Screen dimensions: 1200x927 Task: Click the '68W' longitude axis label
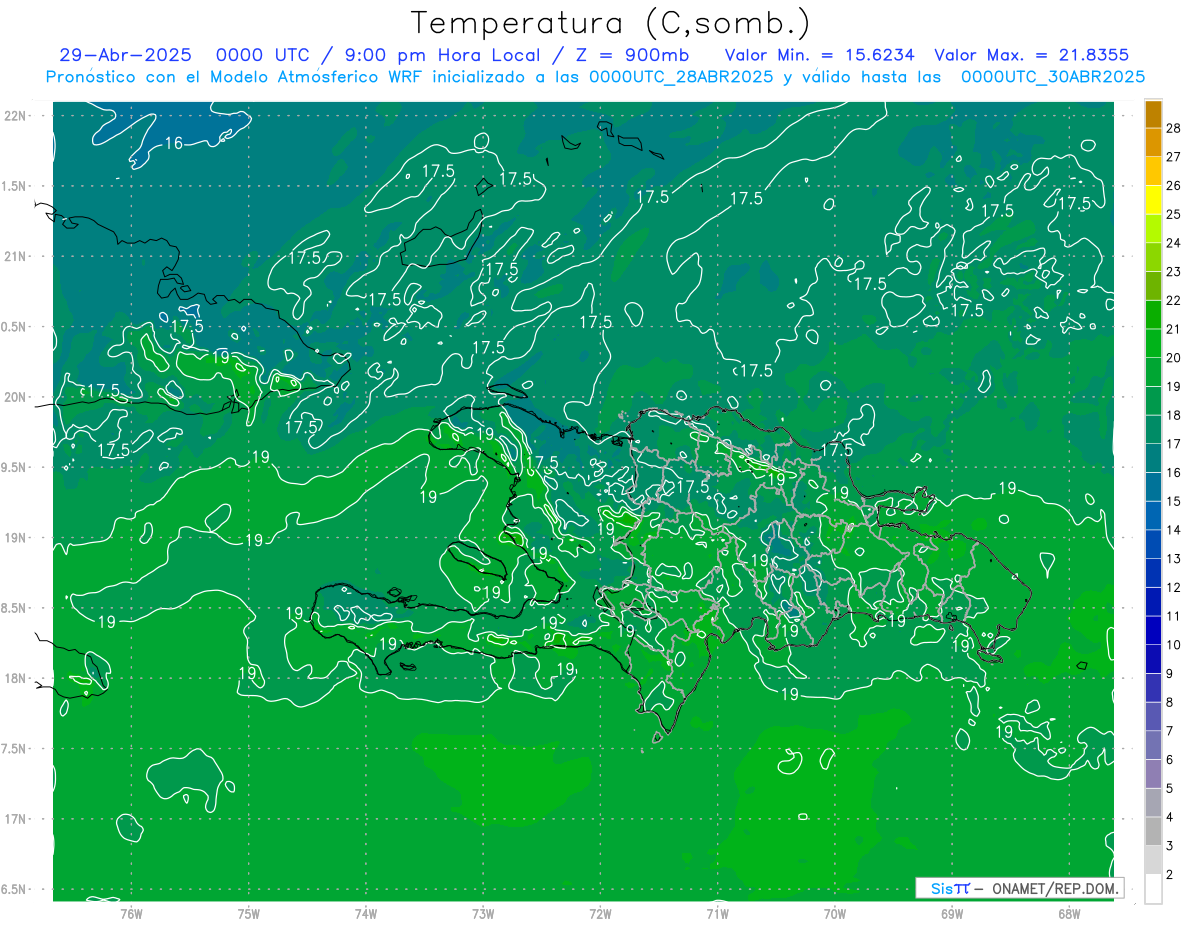pos(1069,914)
